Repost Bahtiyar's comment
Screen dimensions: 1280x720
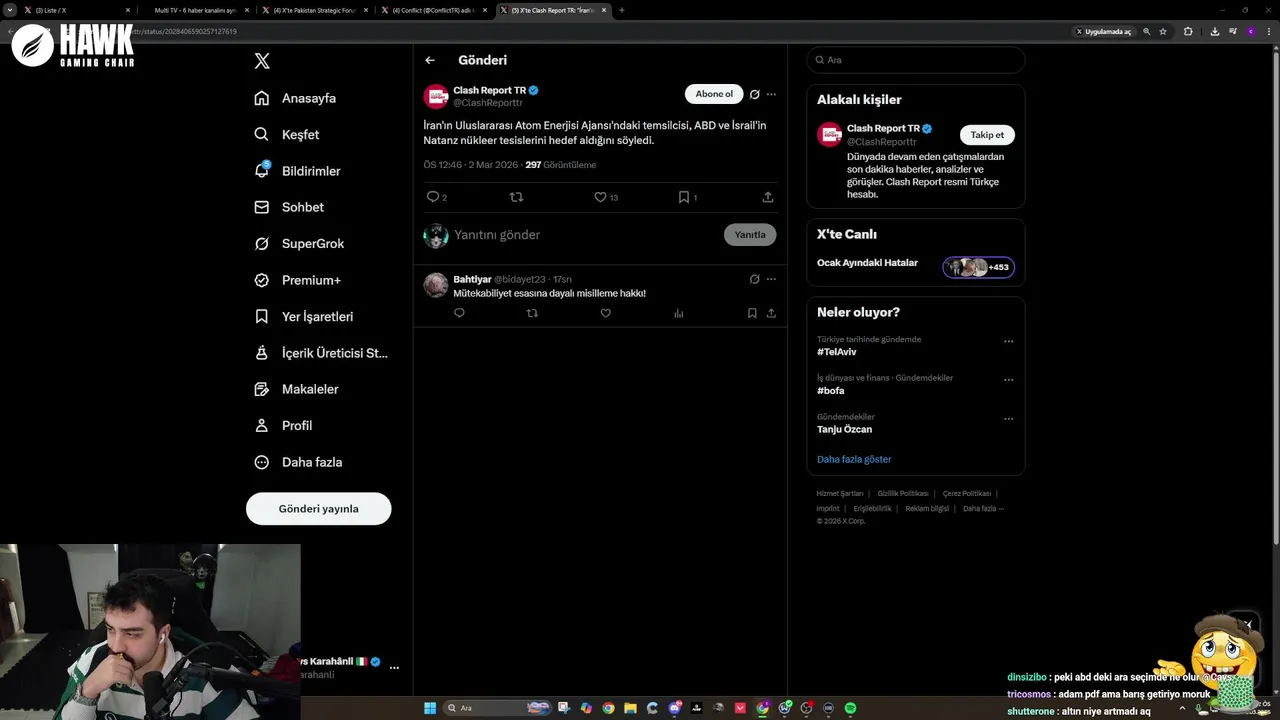(x=532, y=313)
